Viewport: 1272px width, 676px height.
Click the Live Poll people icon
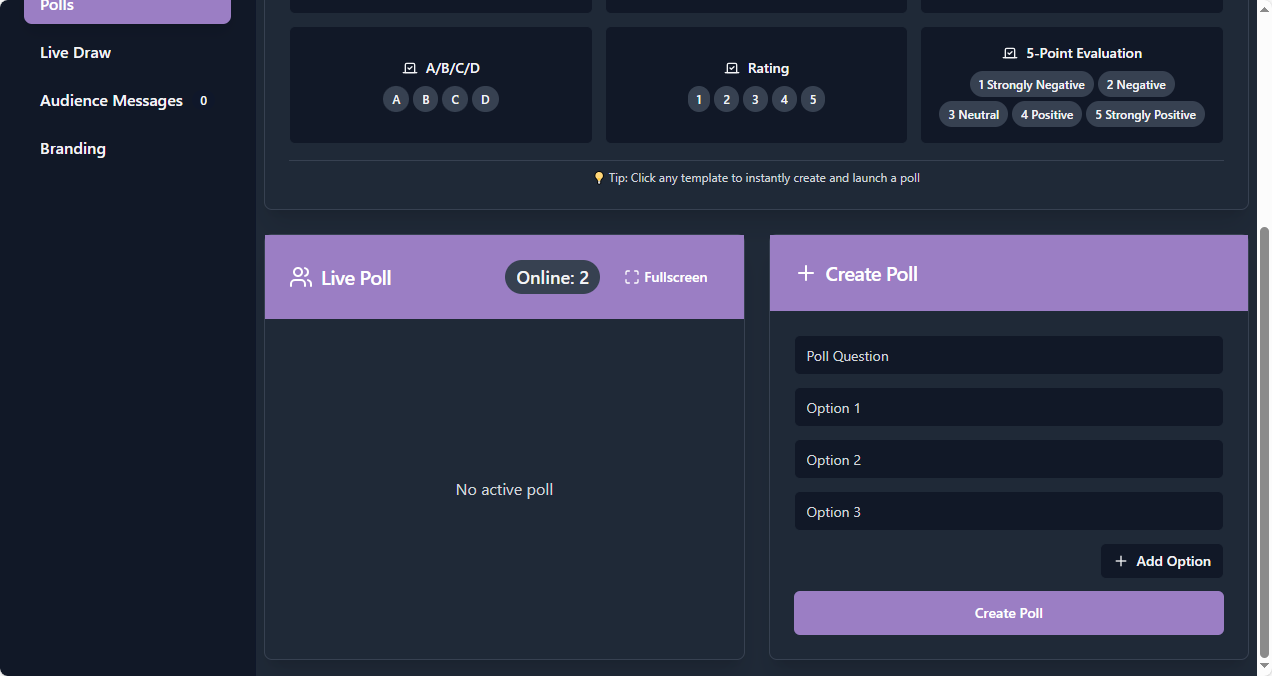[300, 278]
